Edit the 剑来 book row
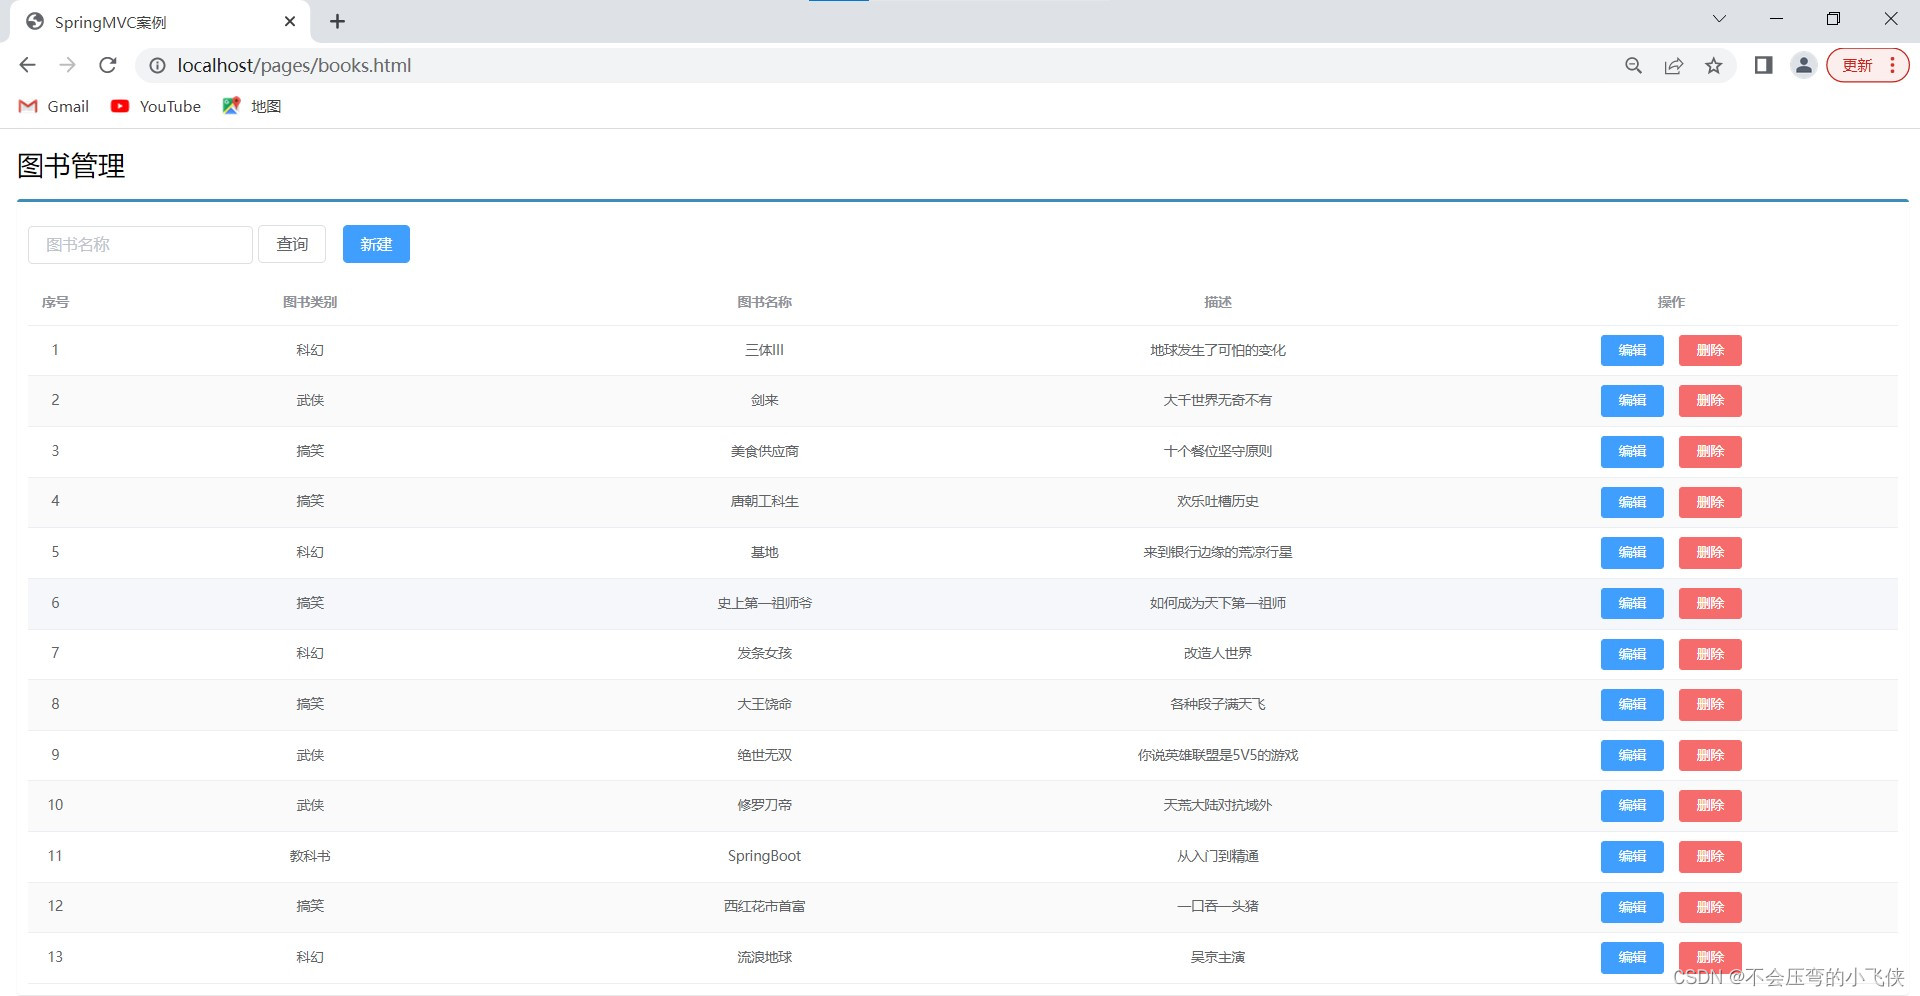This screenshot has width=1920, height=996. coord(1632,400)
